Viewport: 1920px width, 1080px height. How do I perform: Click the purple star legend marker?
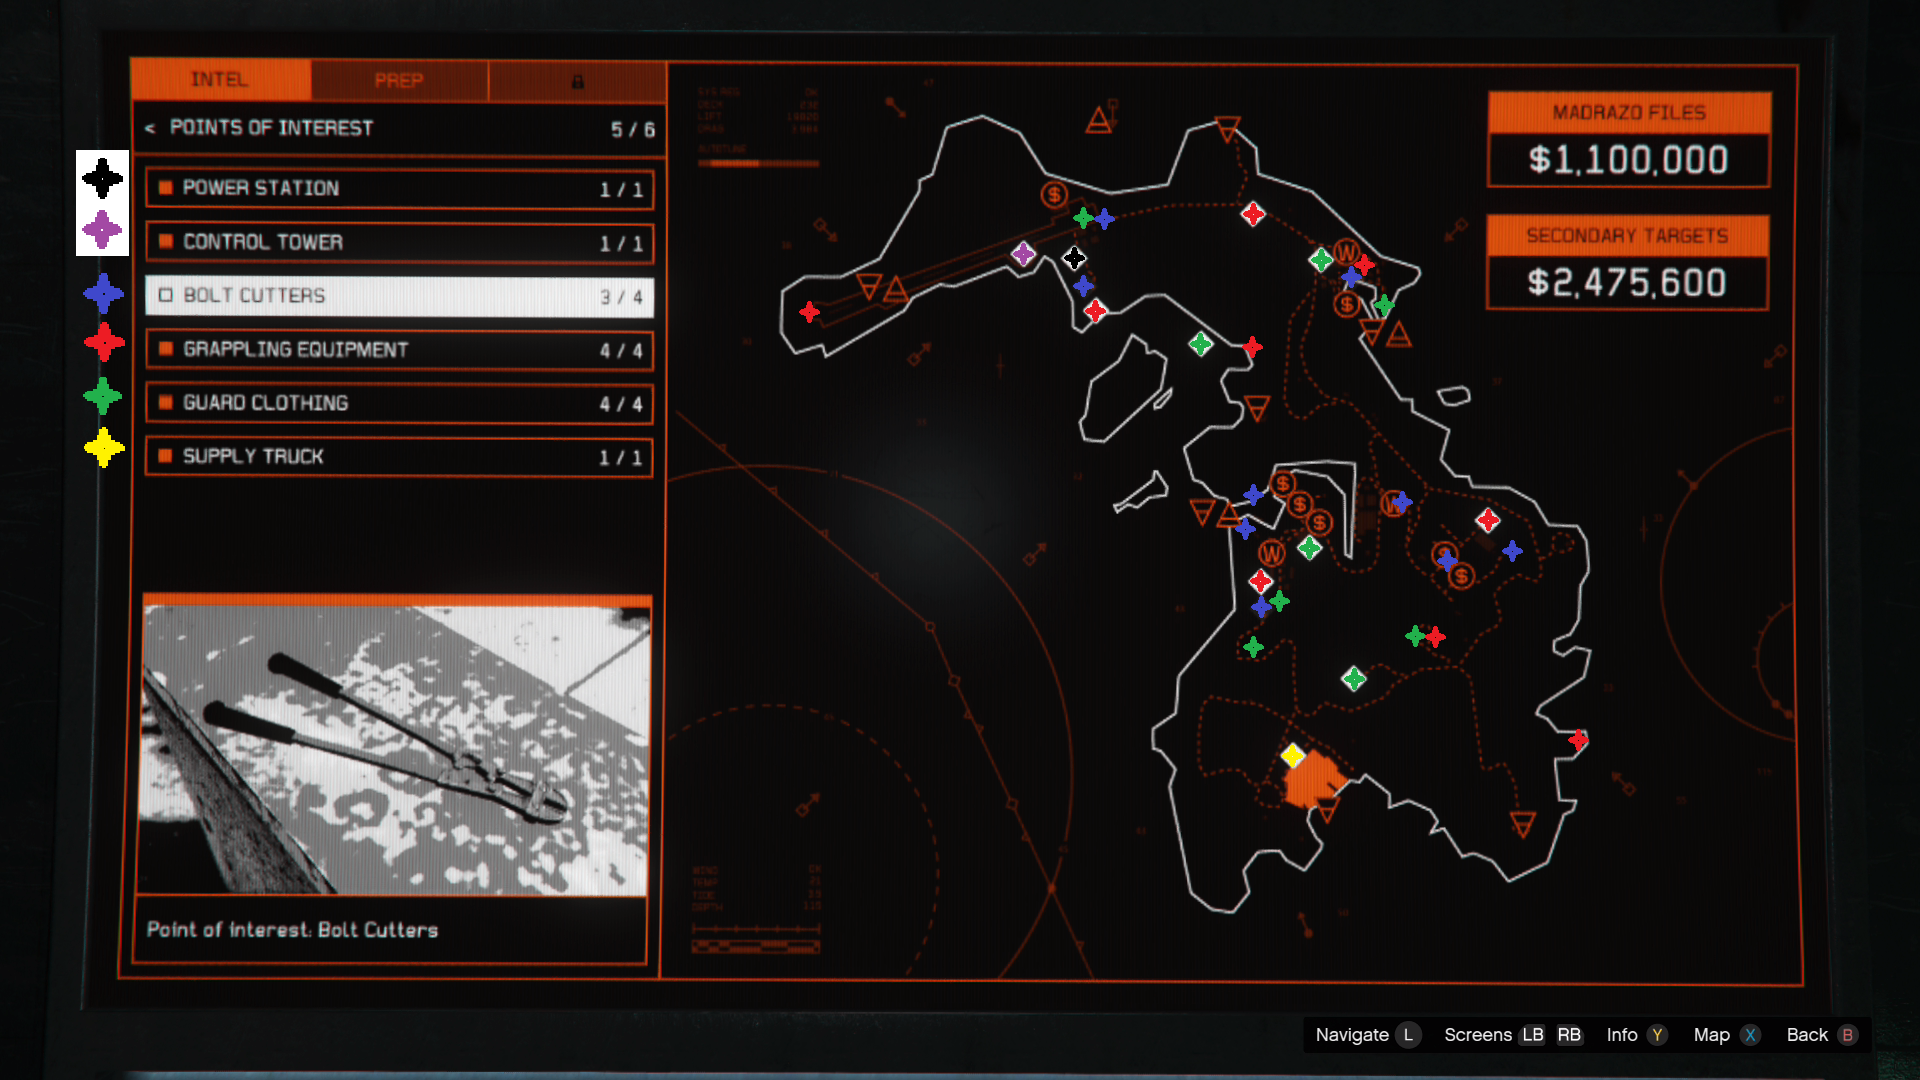(x=102, y=230)
